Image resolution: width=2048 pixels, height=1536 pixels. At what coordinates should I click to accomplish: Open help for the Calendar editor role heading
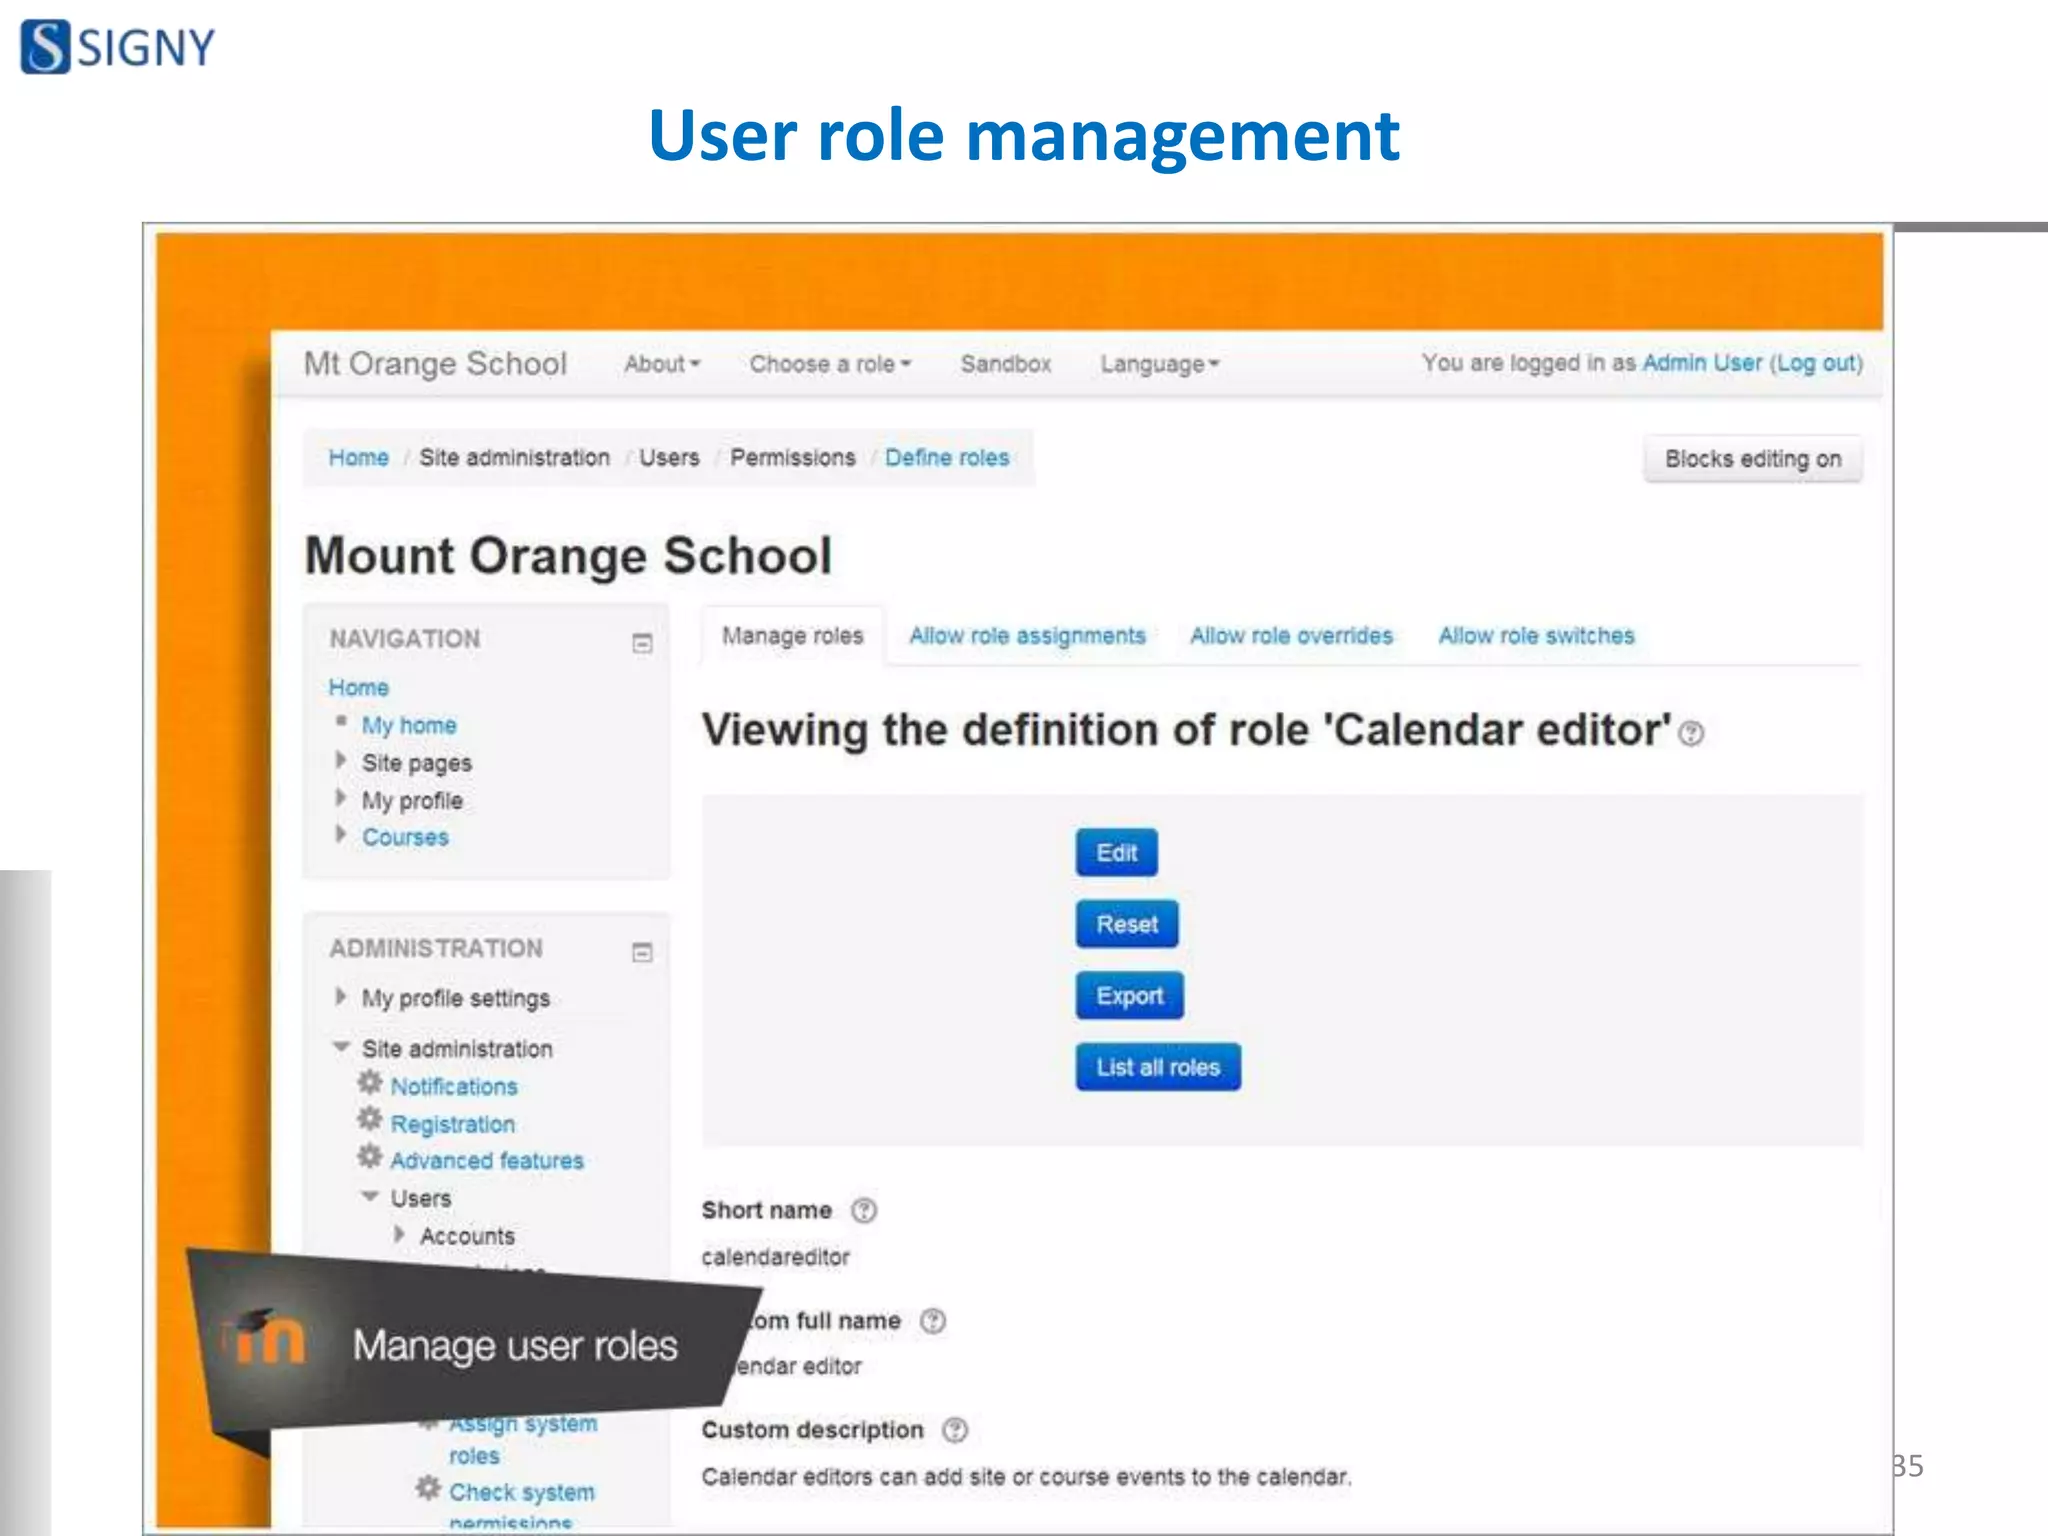[x=1691, y=734]
